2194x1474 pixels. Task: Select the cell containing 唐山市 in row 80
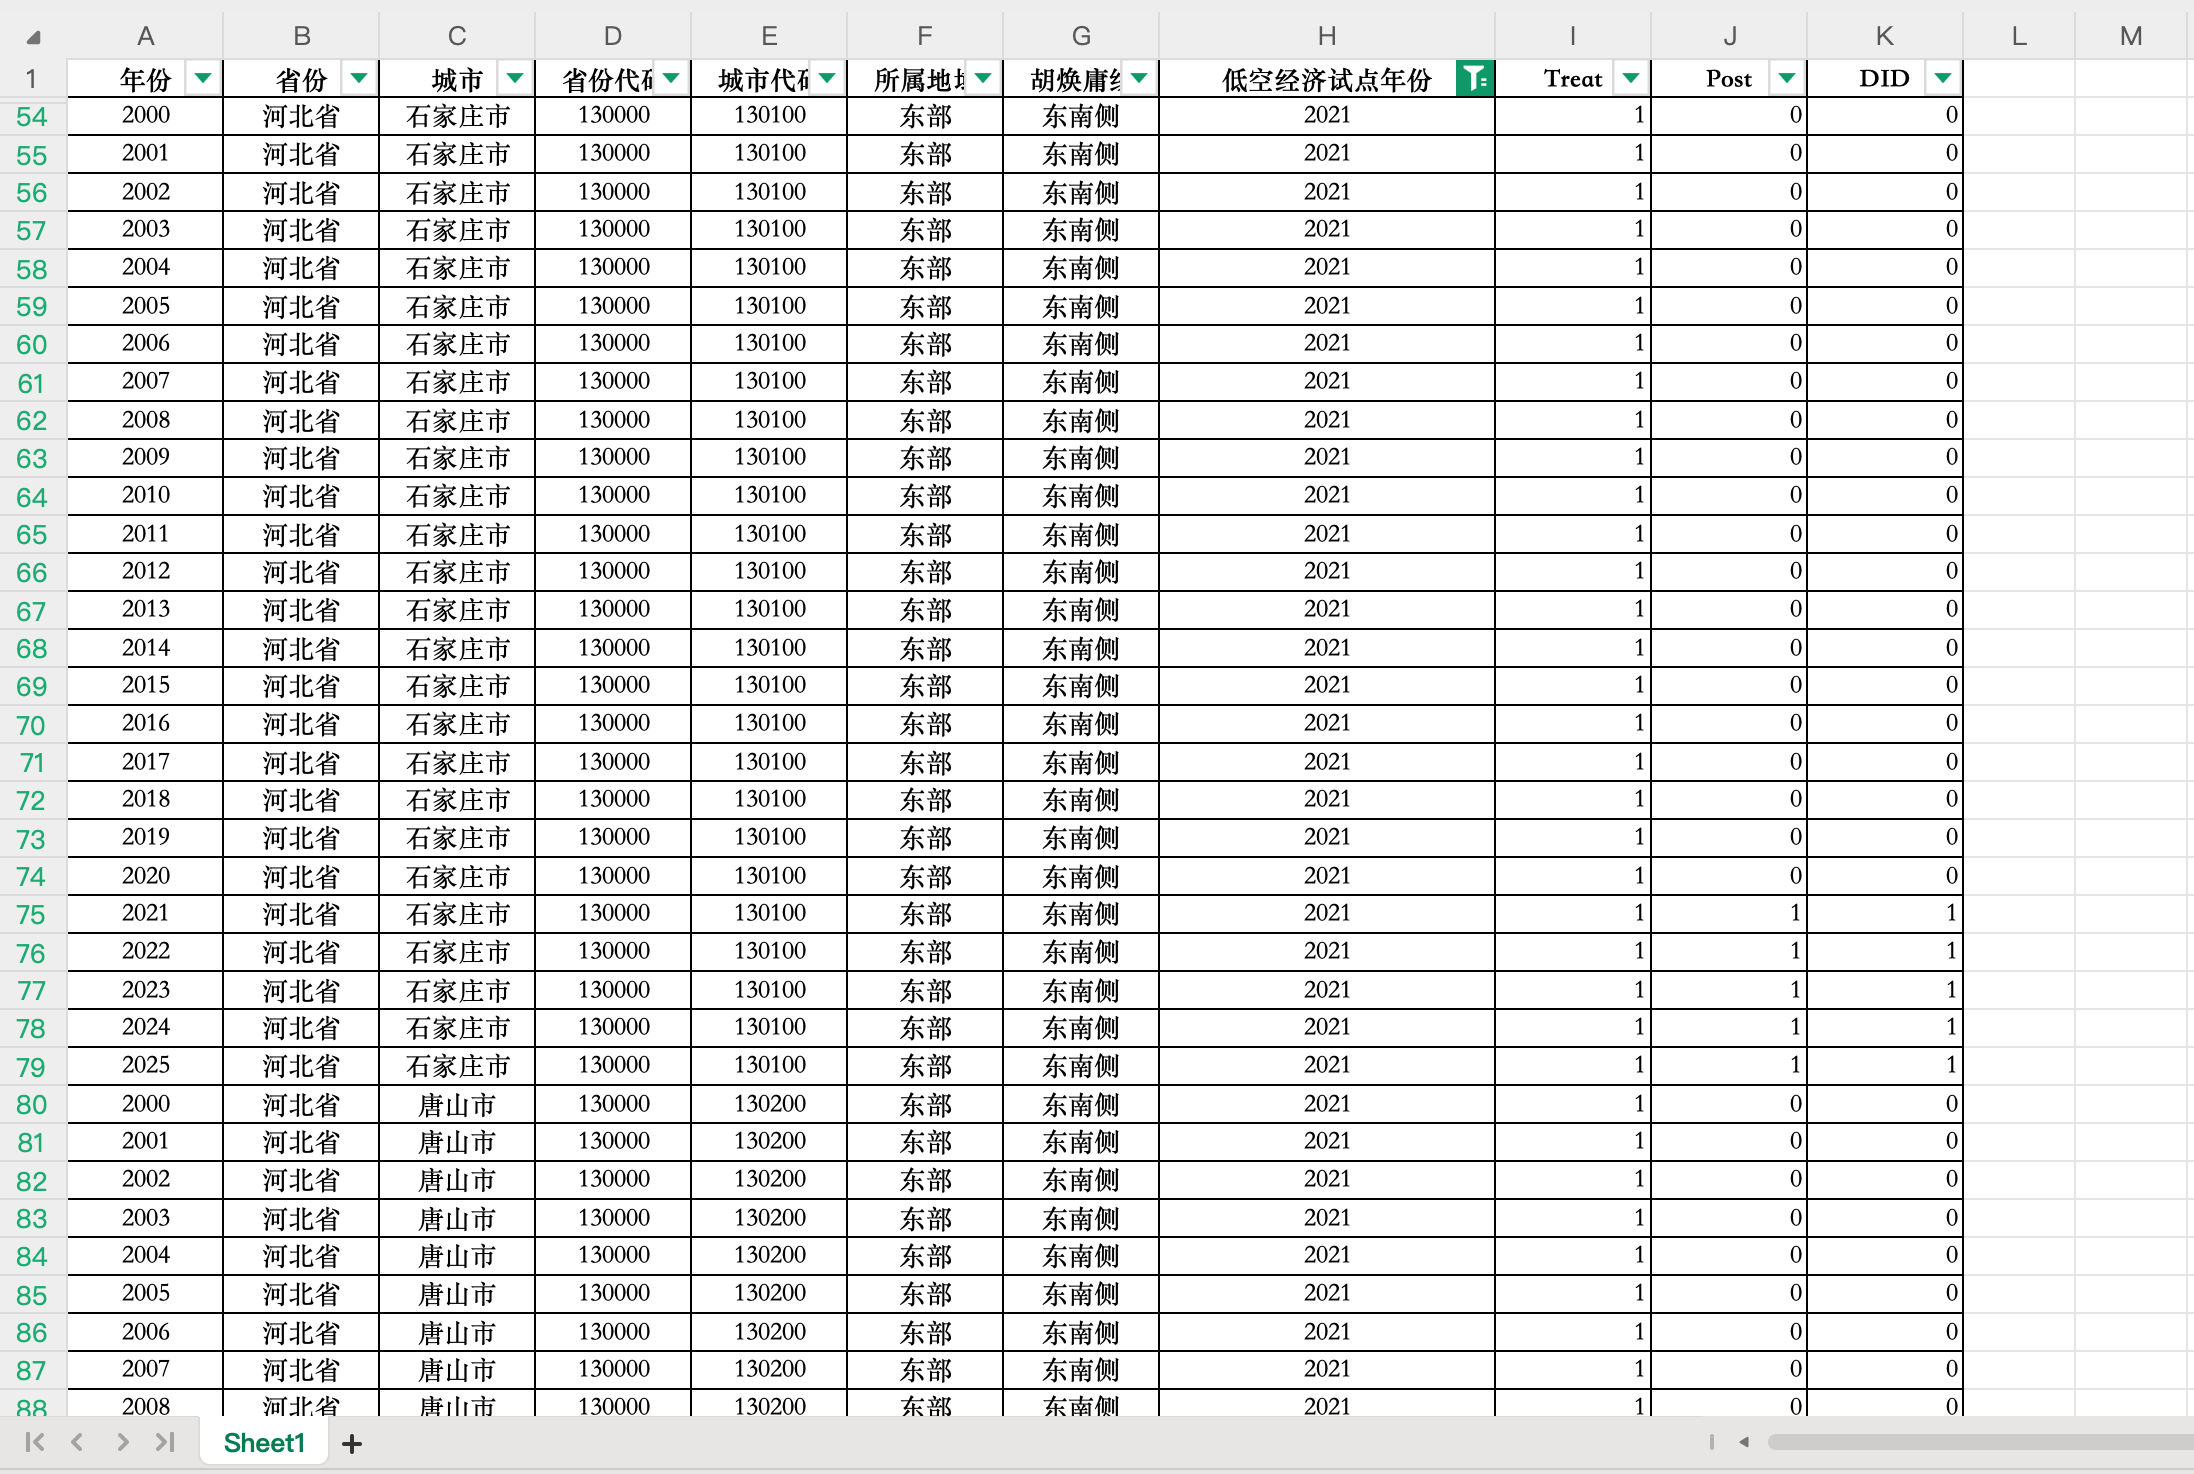(x=457, y=1103)
